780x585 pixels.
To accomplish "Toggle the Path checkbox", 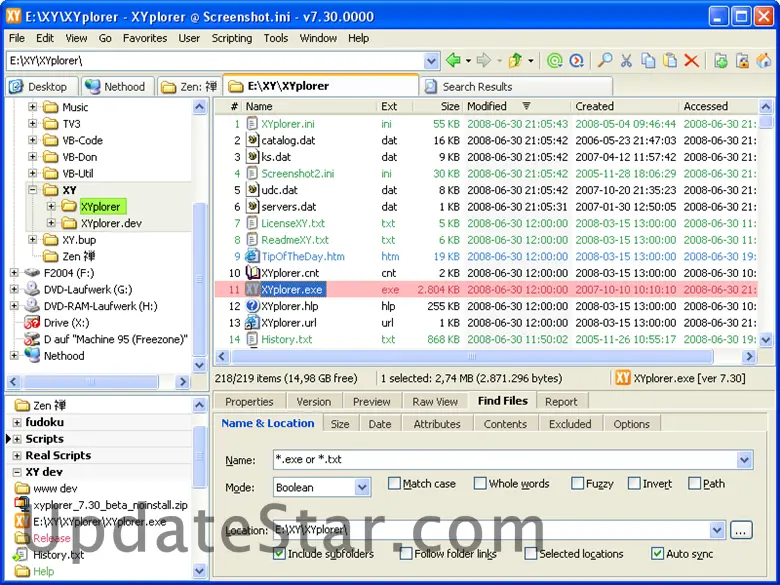I will 694,483.
